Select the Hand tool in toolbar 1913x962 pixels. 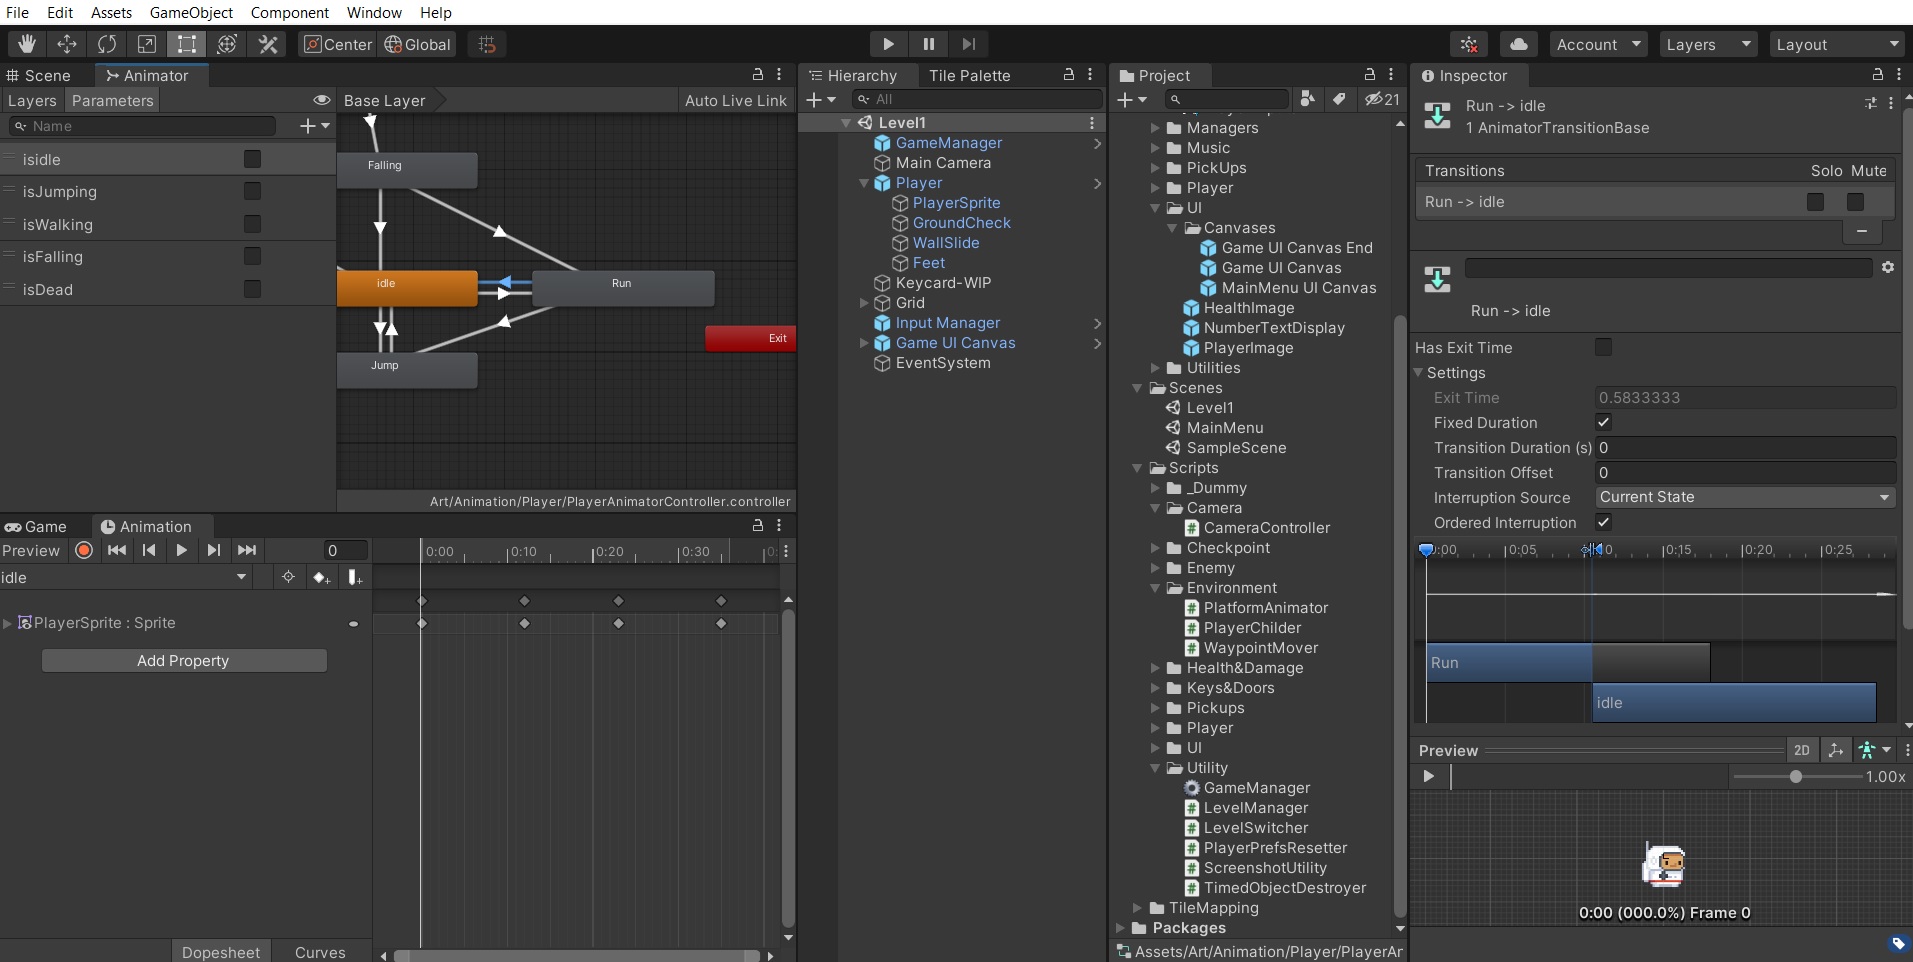pyautogui.click(x=26, y=44)
